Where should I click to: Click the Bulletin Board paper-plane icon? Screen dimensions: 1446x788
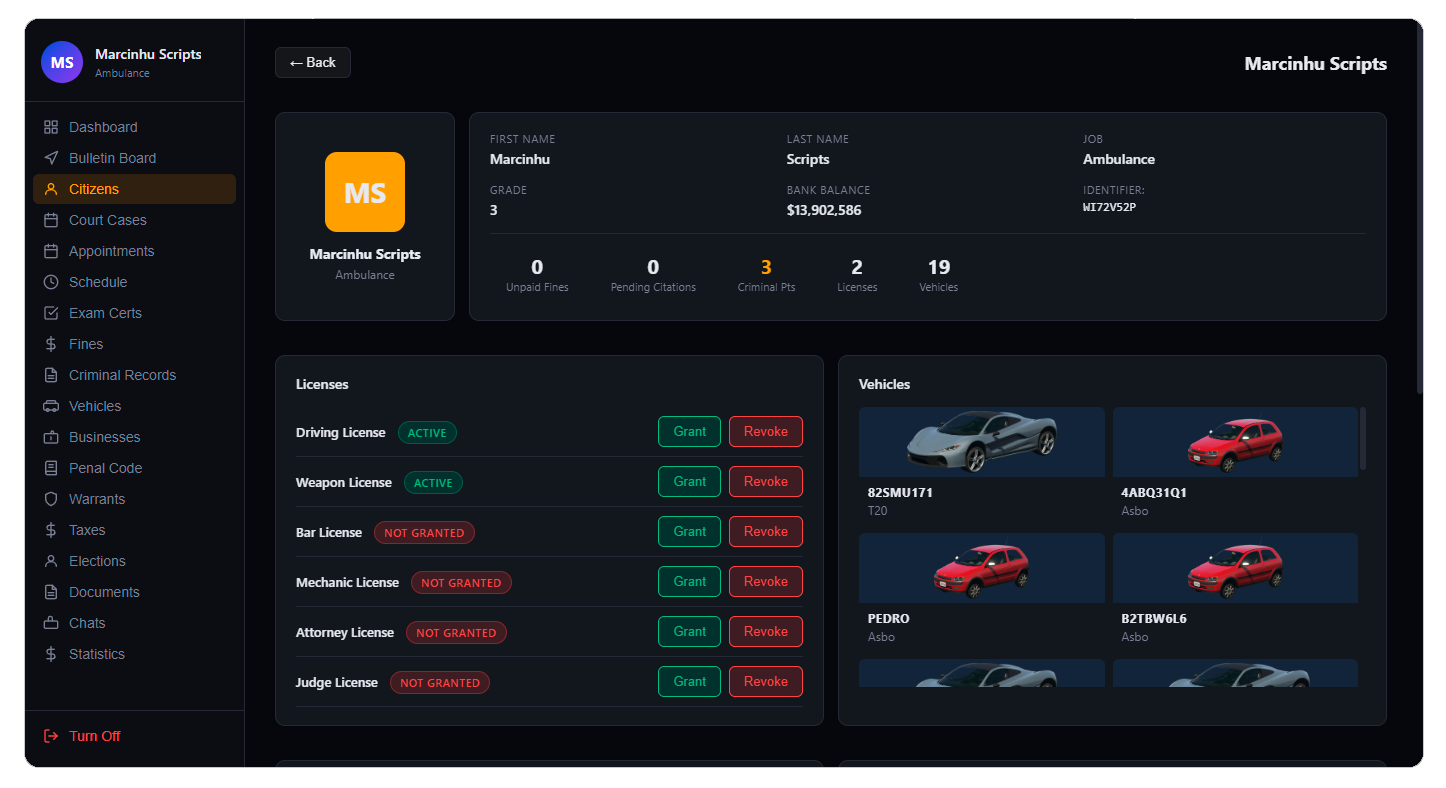pos(51,158)
